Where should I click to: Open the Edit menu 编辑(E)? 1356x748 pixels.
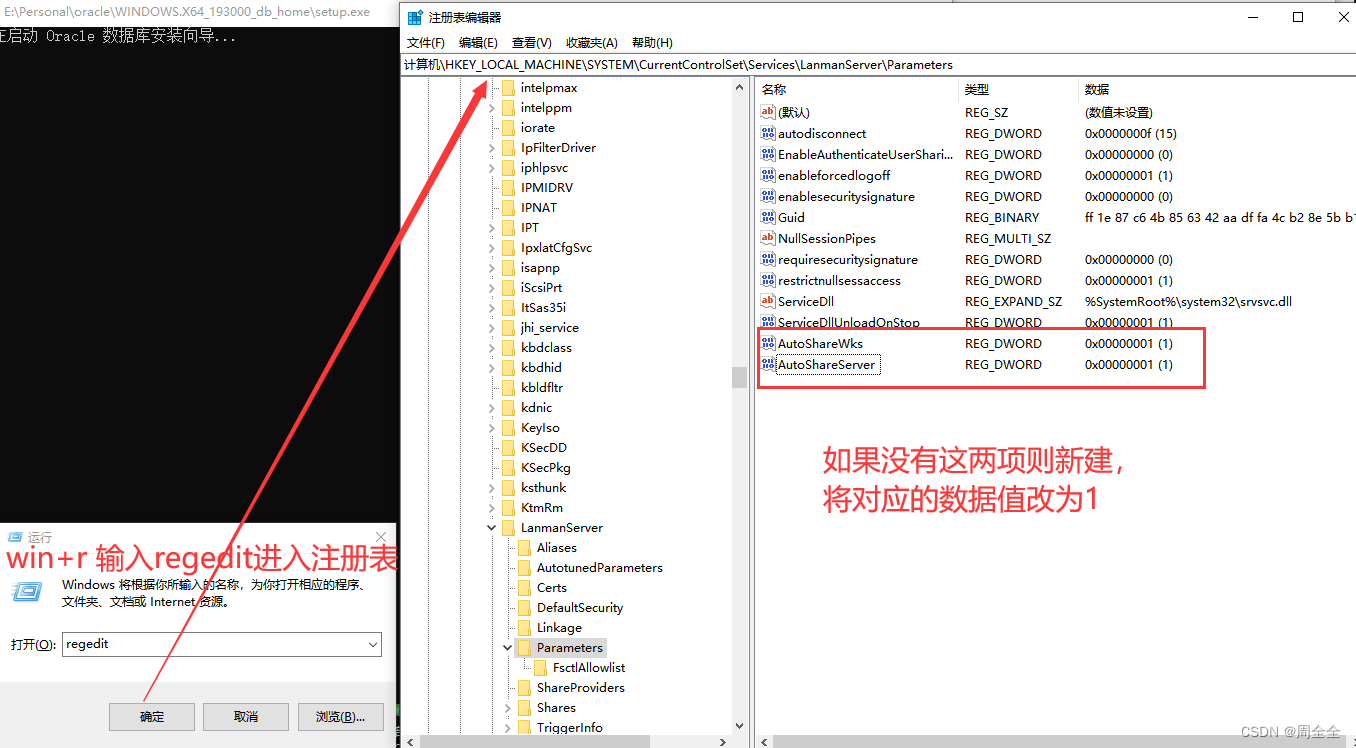478,42
